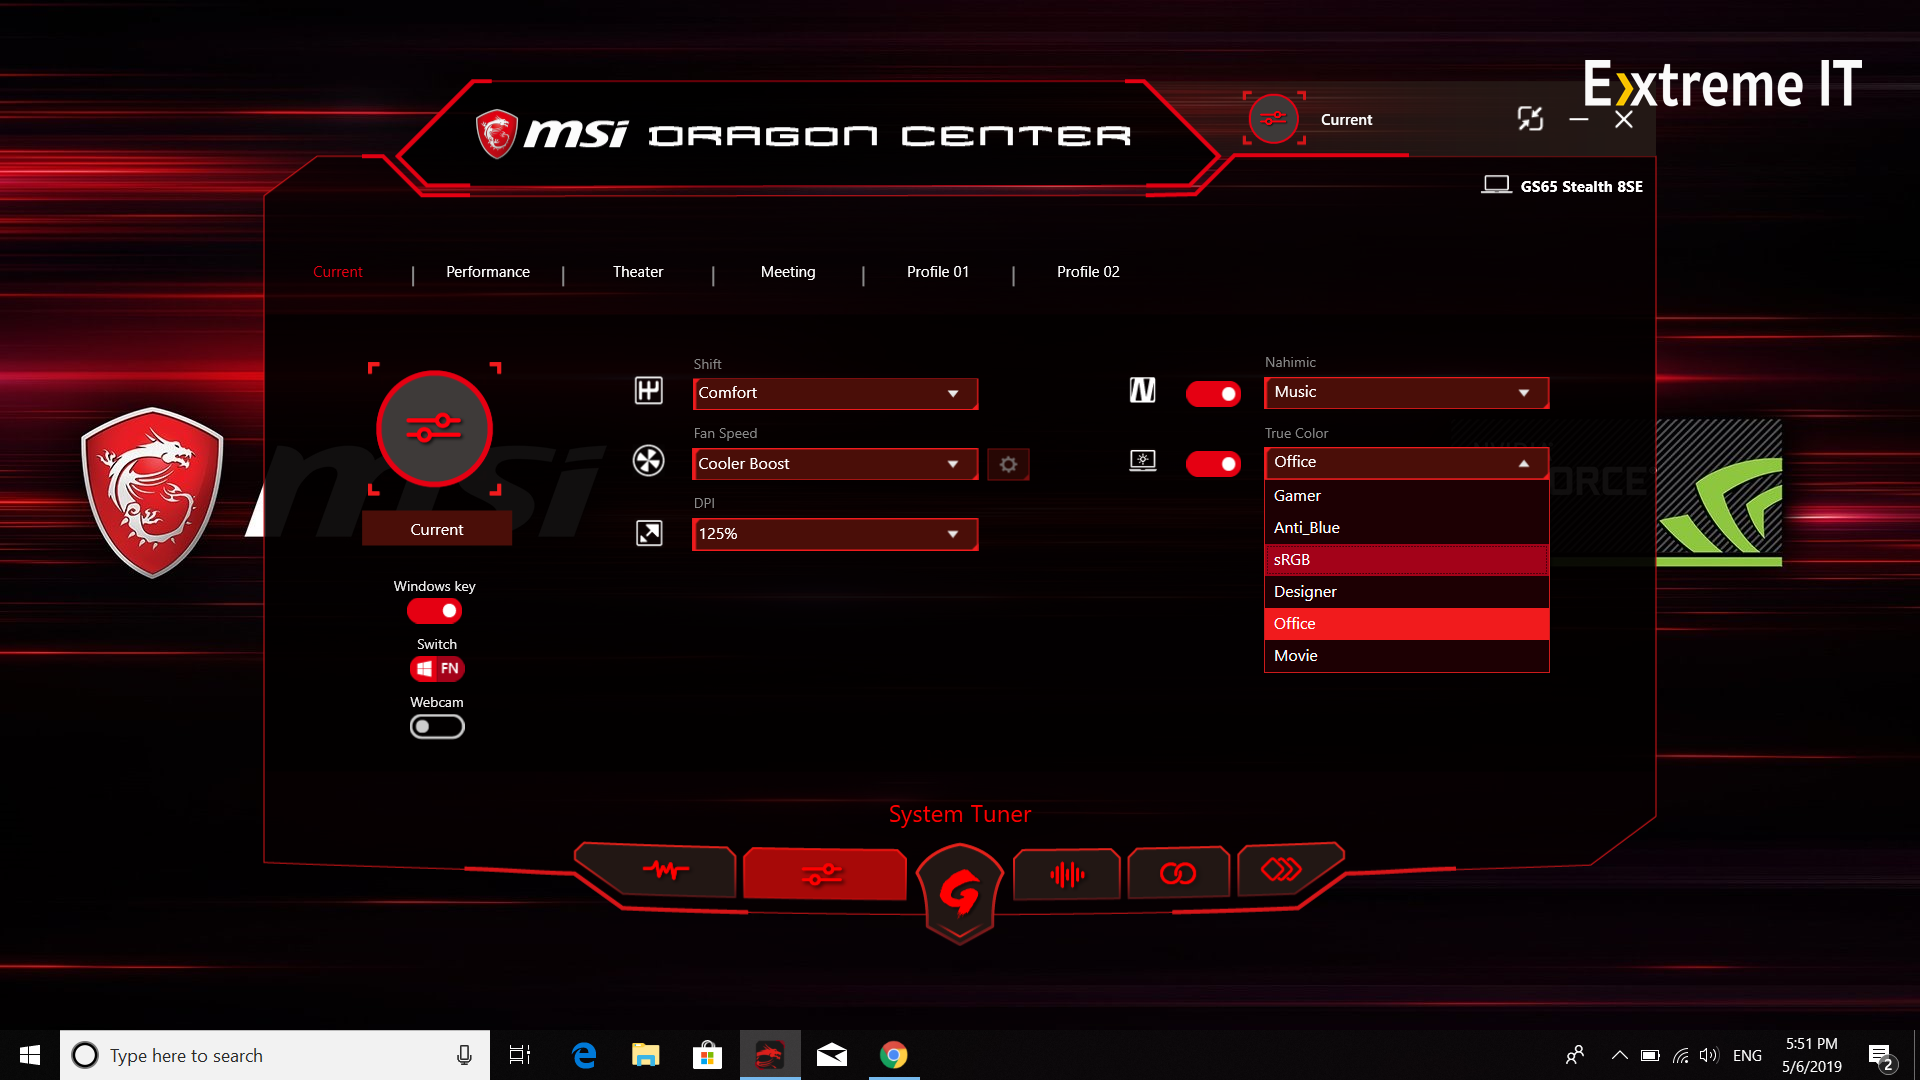Click the header Current text label

1346,120
